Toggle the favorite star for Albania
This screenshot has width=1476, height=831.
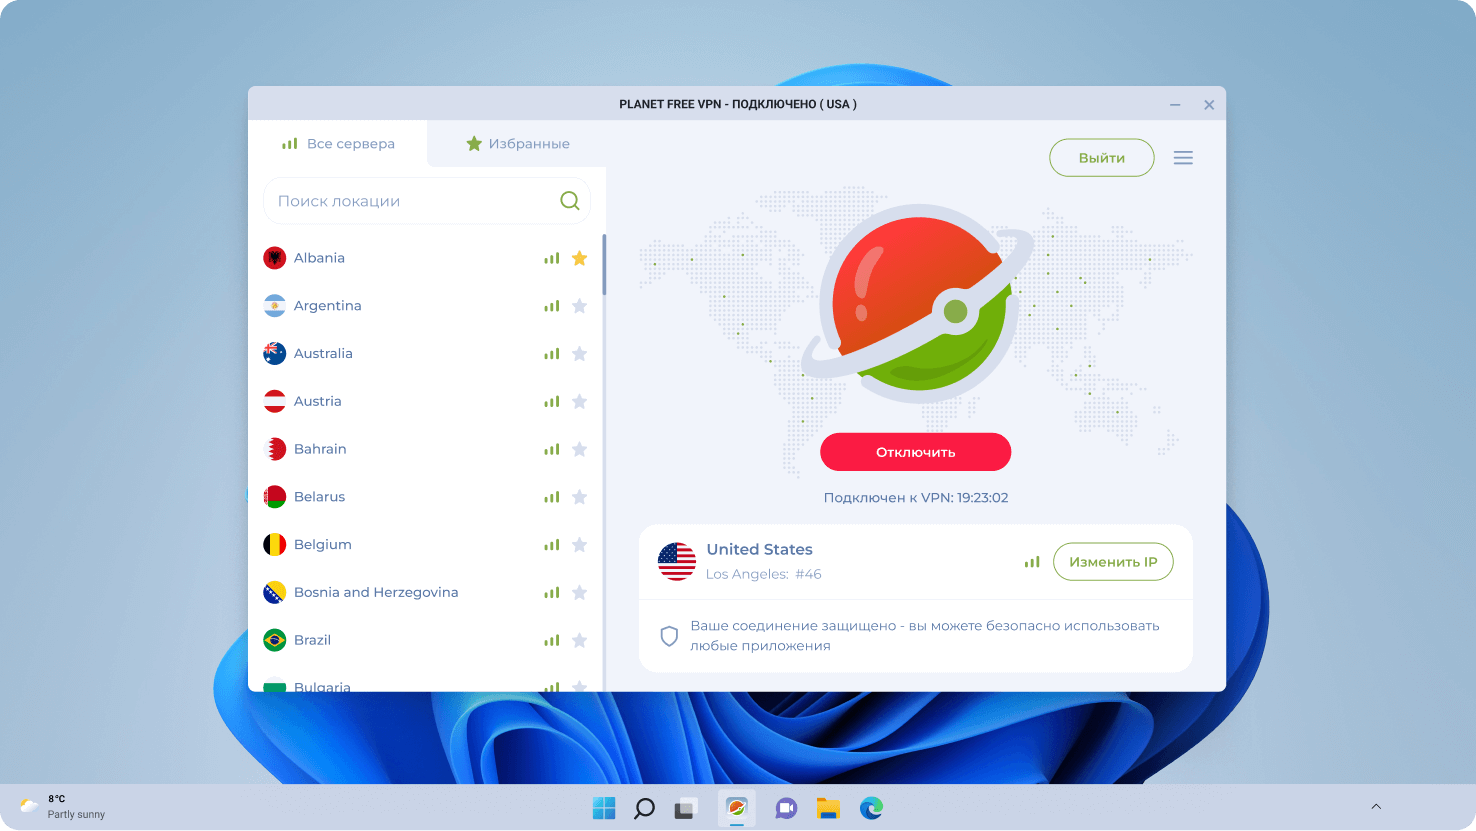(x=579, y=257)
